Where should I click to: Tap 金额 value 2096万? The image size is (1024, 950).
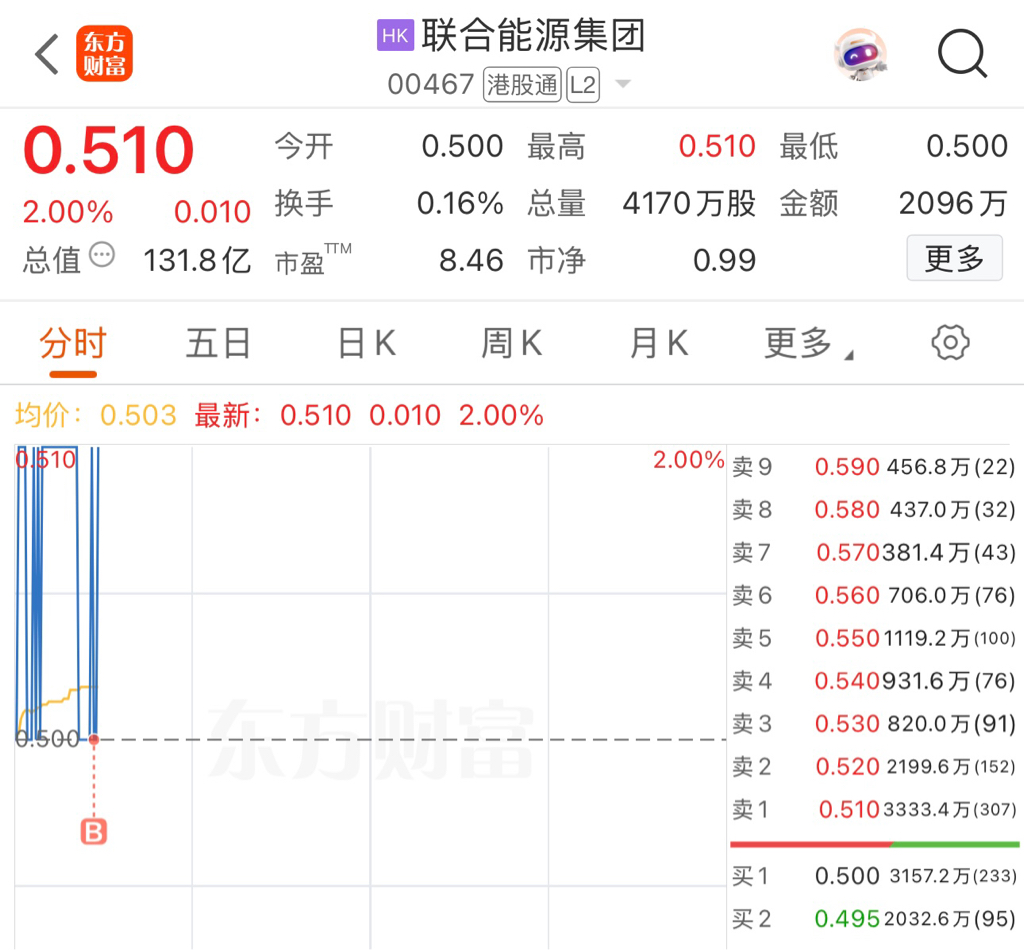953,203
